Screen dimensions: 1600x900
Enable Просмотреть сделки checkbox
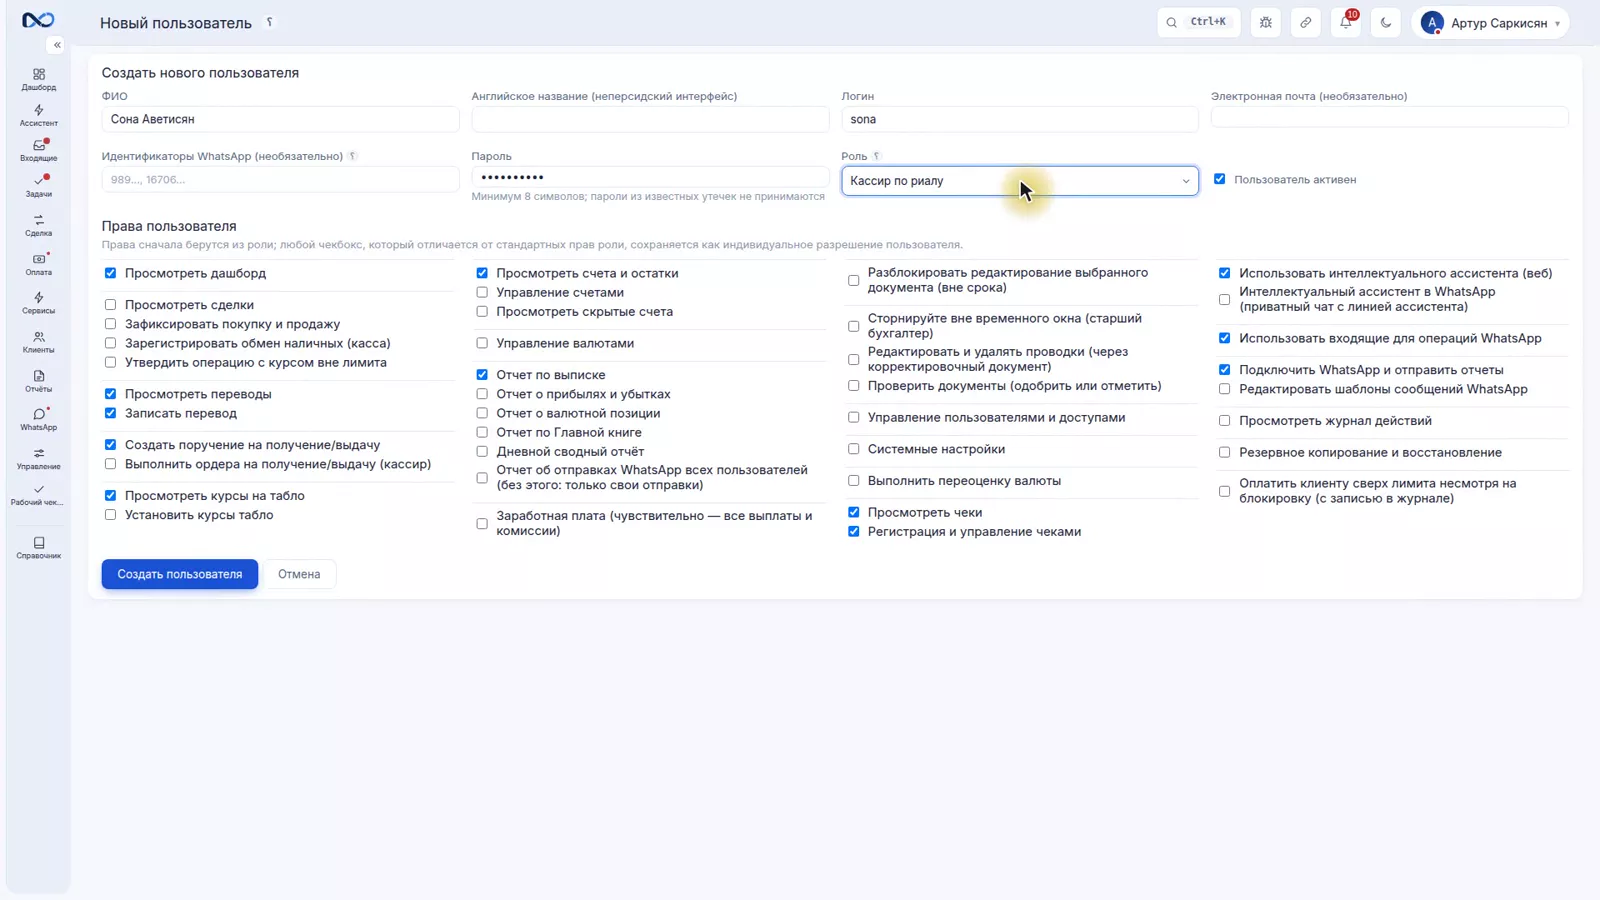(x=110, y=305)
